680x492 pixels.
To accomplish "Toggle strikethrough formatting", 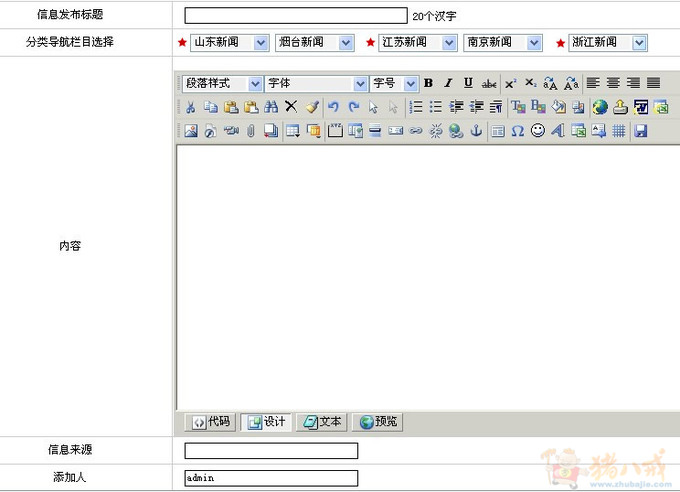I will [489, 84].
